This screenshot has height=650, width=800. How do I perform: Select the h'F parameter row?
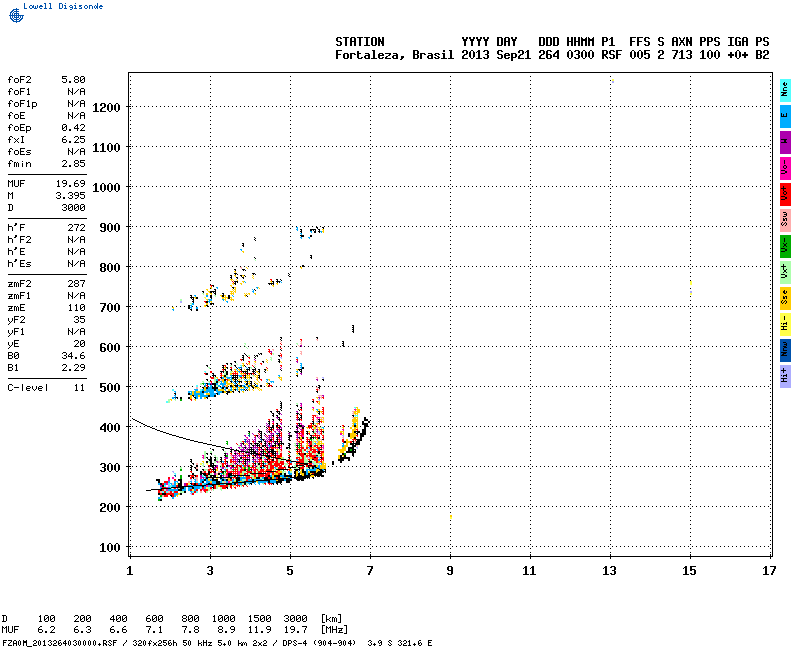point(45,227)
